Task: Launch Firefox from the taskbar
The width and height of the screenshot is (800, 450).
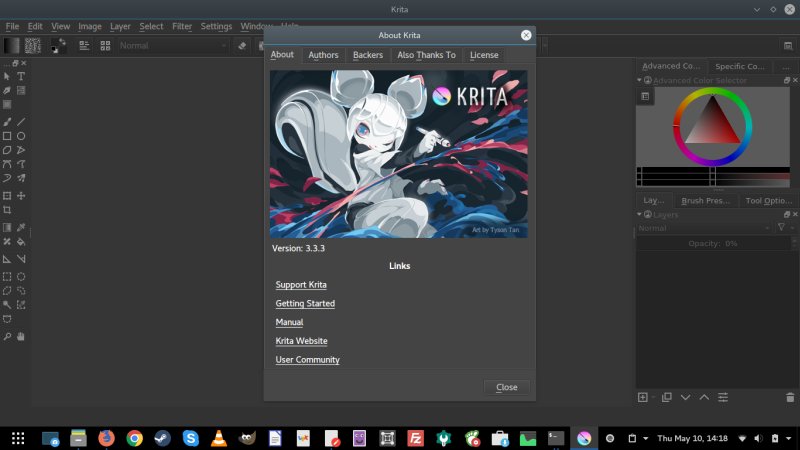Action: (x=107, y=438)
